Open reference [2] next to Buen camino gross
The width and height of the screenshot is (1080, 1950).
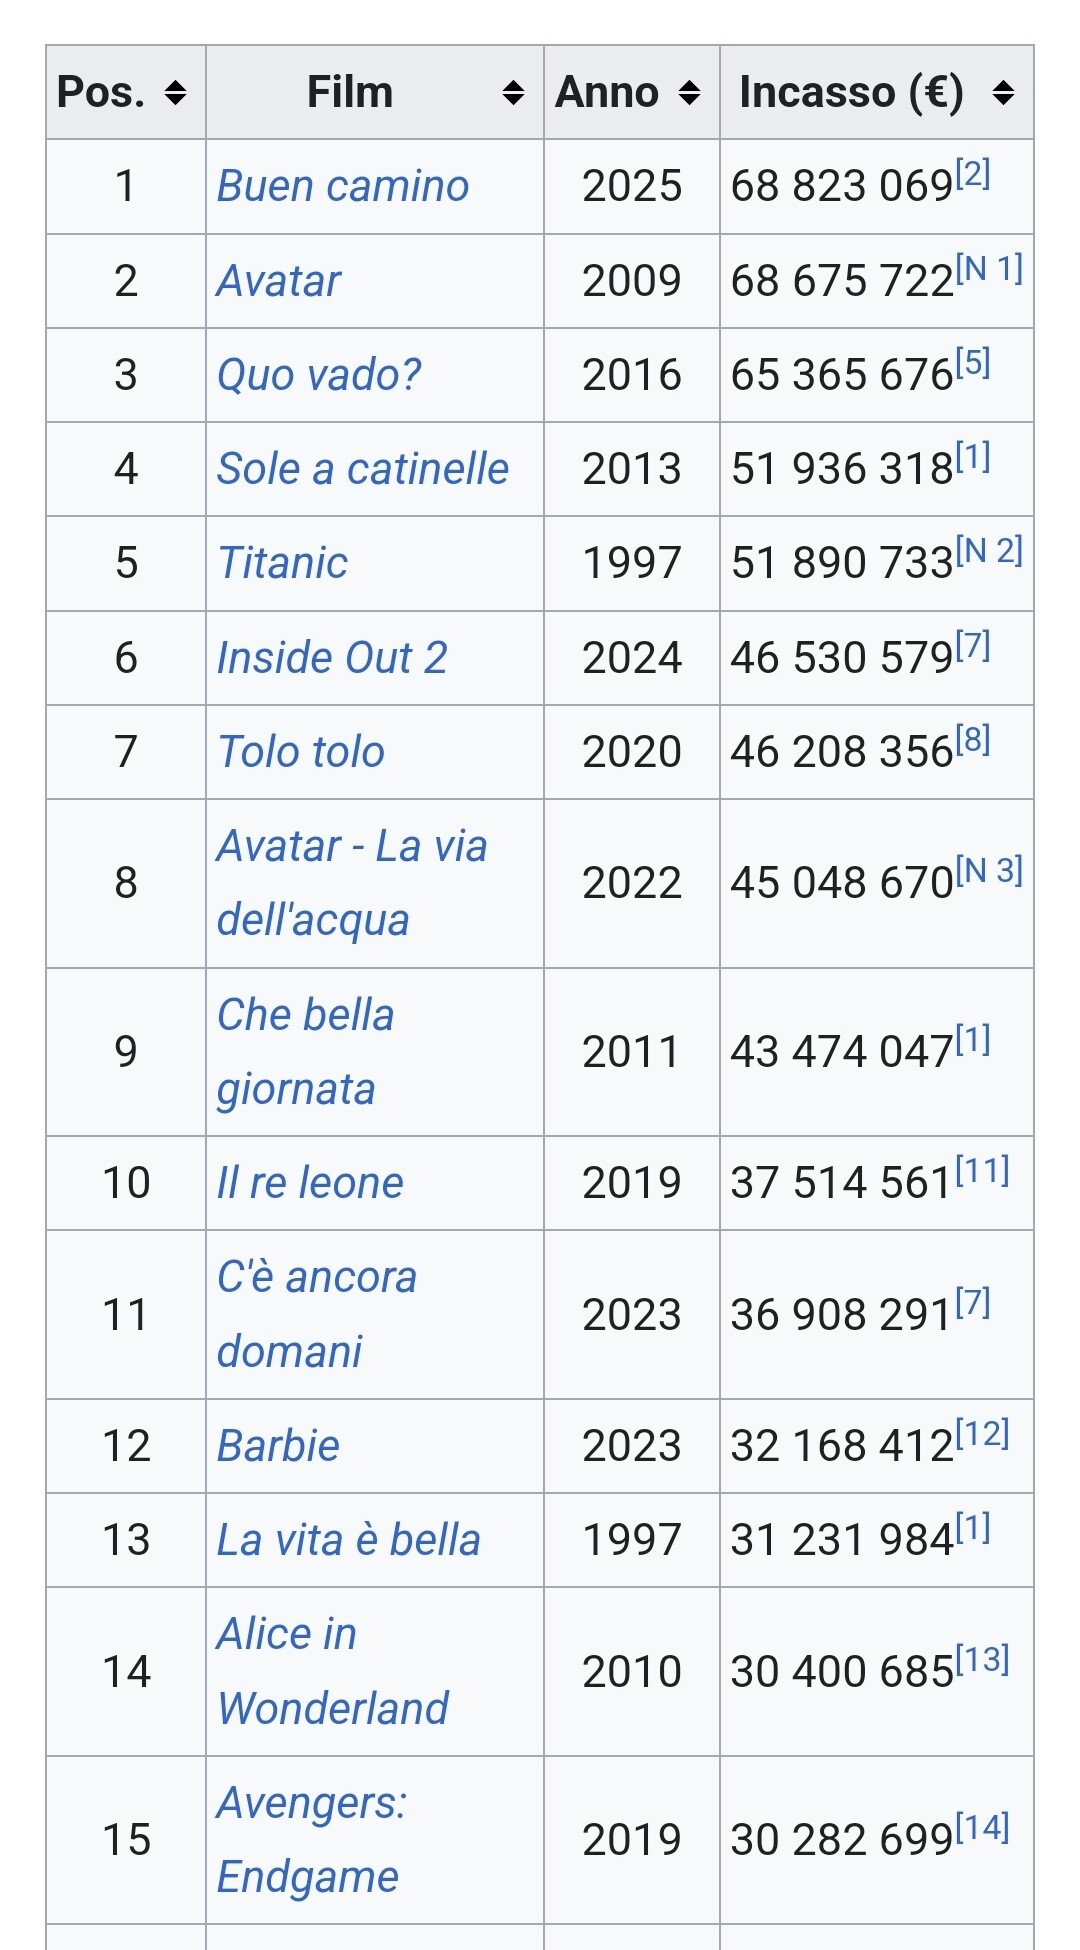pyautogui.click(x=973, y=174)
